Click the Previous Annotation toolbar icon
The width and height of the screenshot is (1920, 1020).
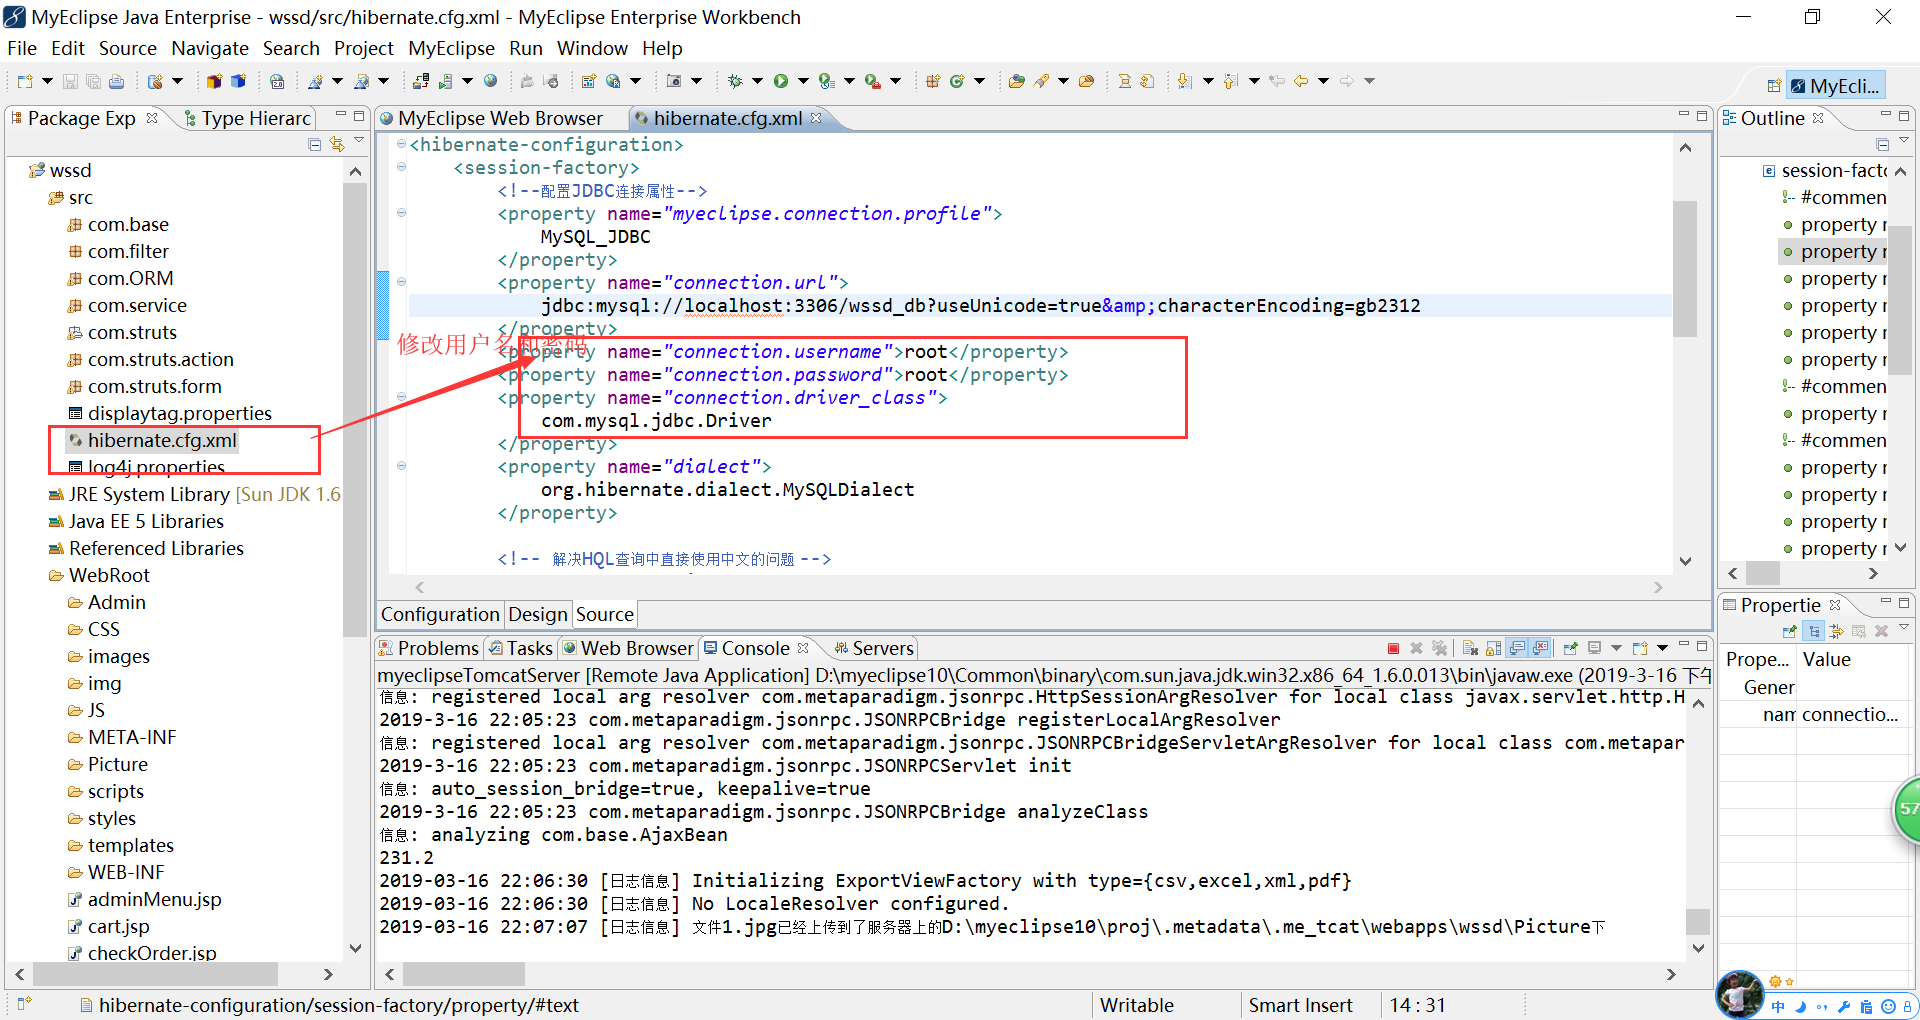tap(1230, 81)
